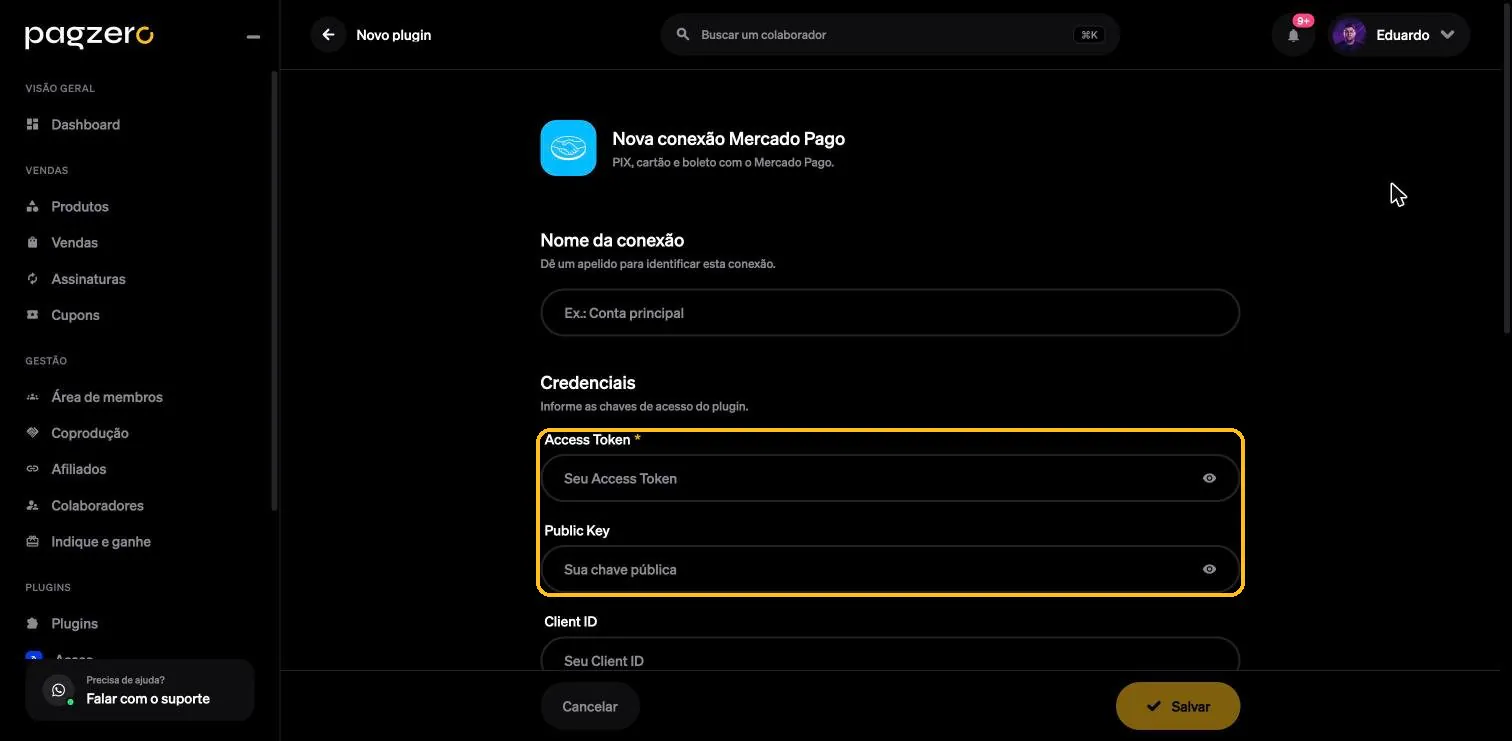Click the Eduardo profile avatar

1349,35
